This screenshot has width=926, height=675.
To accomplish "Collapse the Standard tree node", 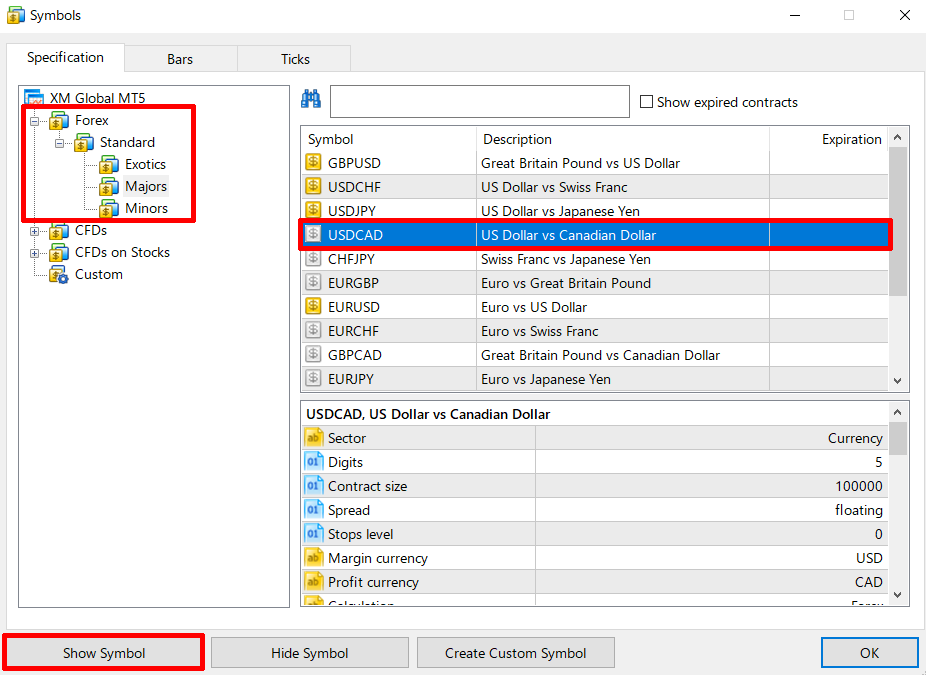I will 60,143.
